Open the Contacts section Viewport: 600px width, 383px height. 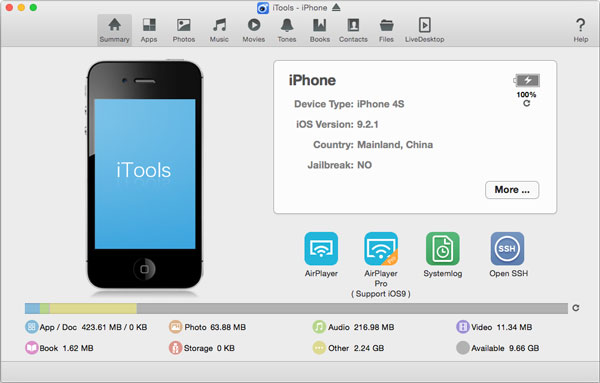353,30
